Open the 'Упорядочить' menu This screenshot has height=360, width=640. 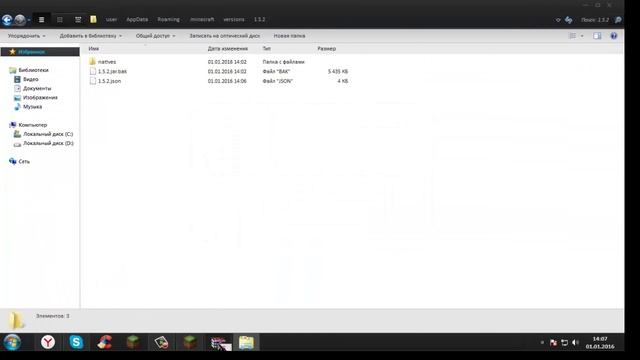(27, 36)
